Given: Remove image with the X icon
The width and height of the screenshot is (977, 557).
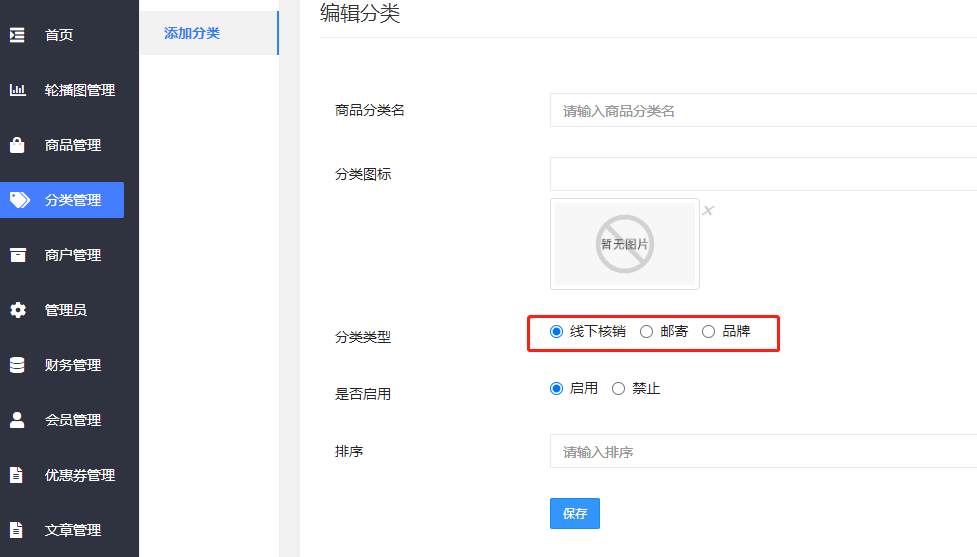Looking at the screenshot, I should 708,211.
